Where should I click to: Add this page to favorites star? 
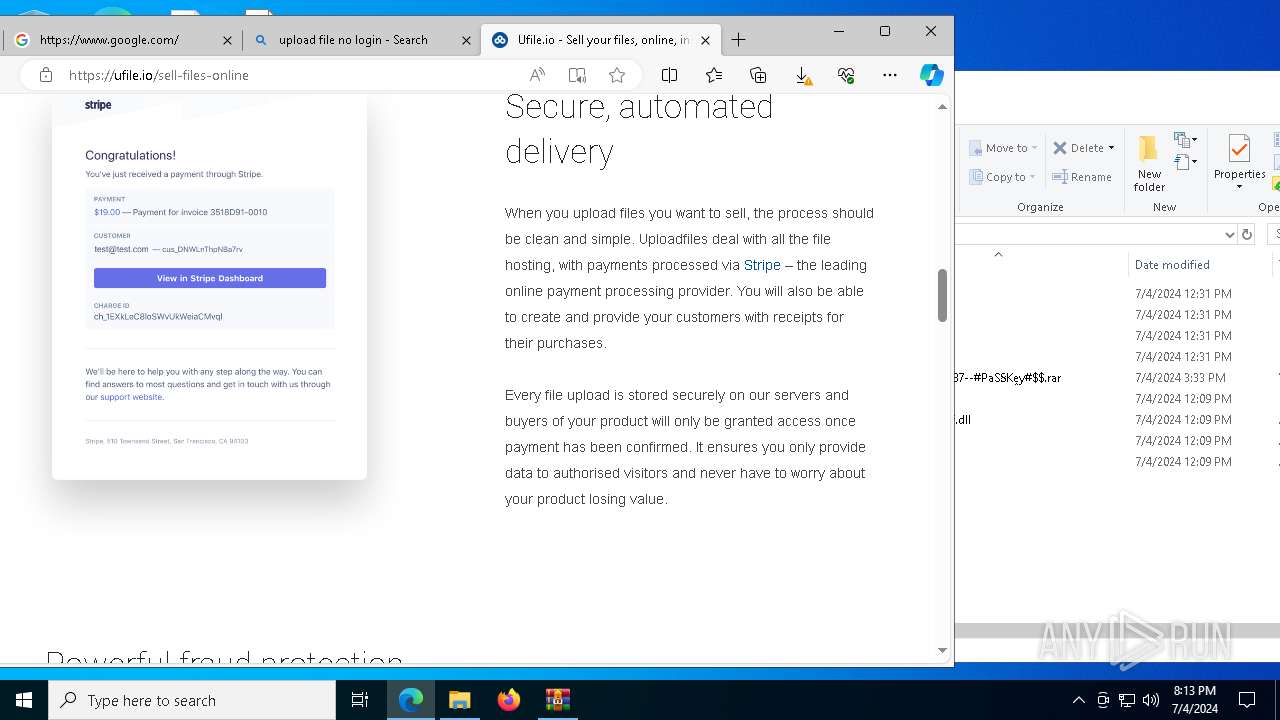point(617,75)
